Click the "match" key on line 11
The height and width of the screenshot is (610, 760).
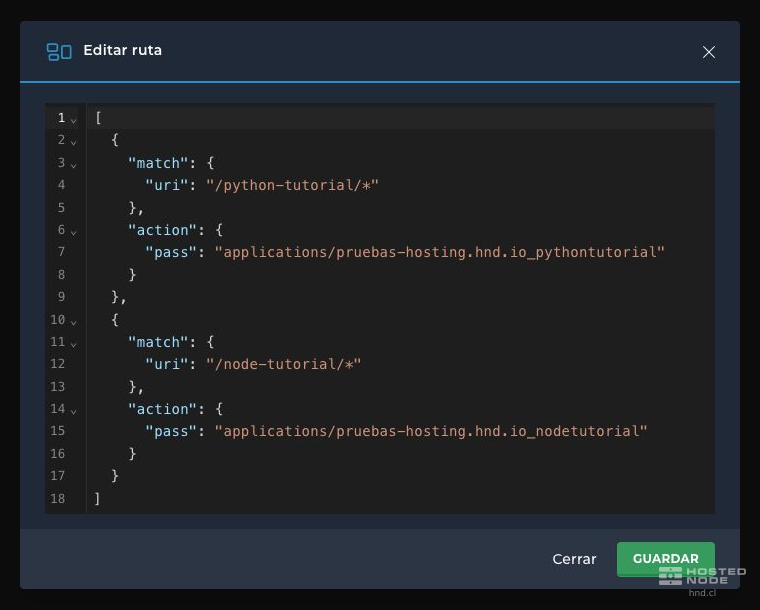tap(158, 342)
